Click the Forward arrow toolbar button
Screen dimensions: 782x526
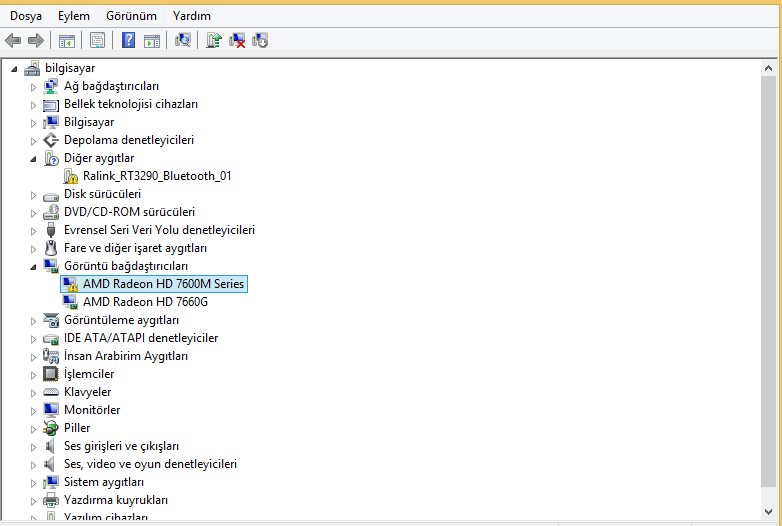tap(35, 40)
